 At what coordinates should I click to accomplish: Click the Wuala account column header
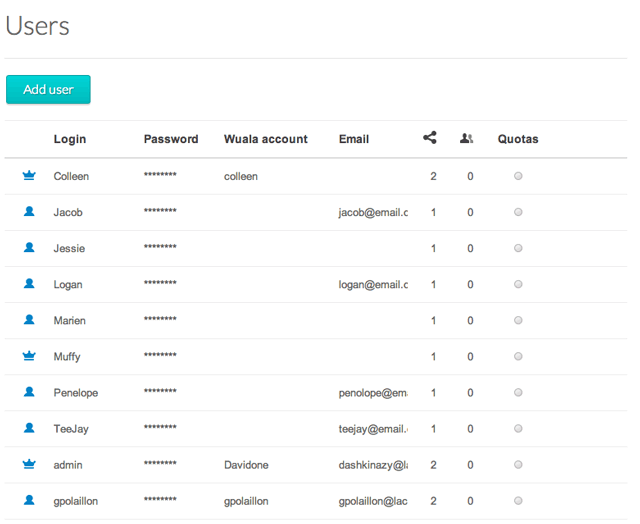266,139
